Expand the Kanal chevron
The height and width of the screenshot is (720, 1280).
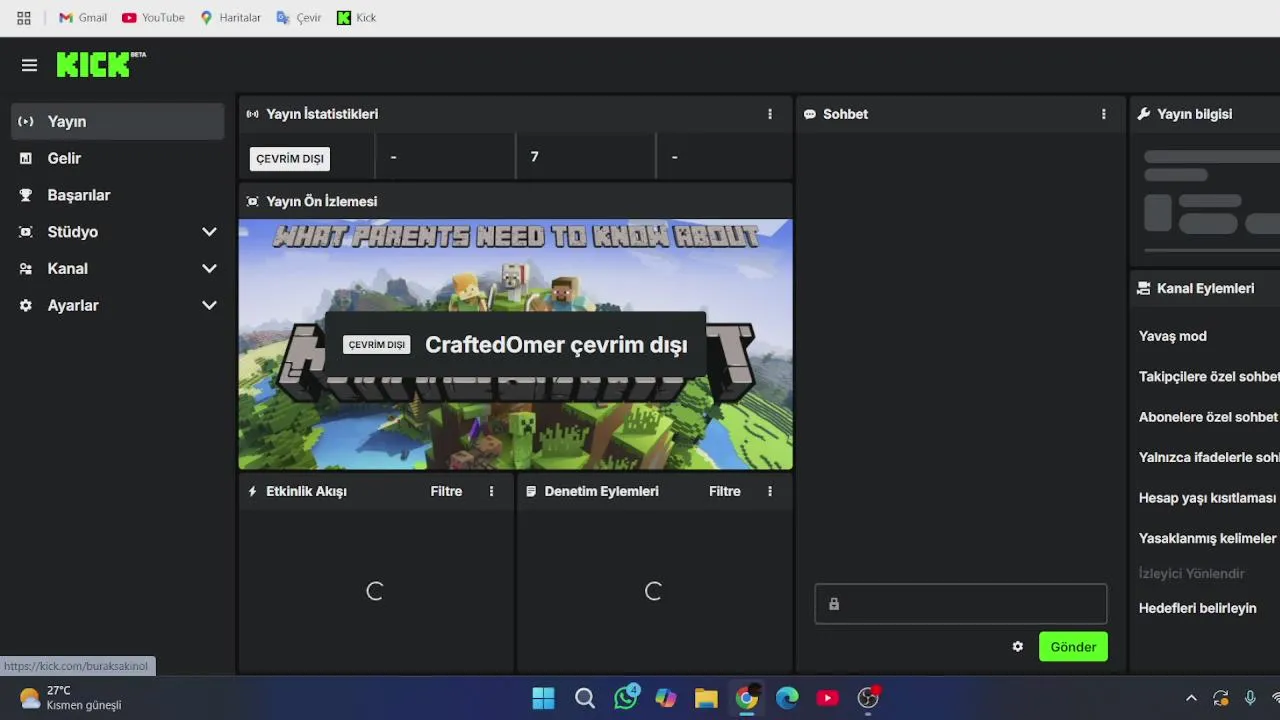point(209,269)
